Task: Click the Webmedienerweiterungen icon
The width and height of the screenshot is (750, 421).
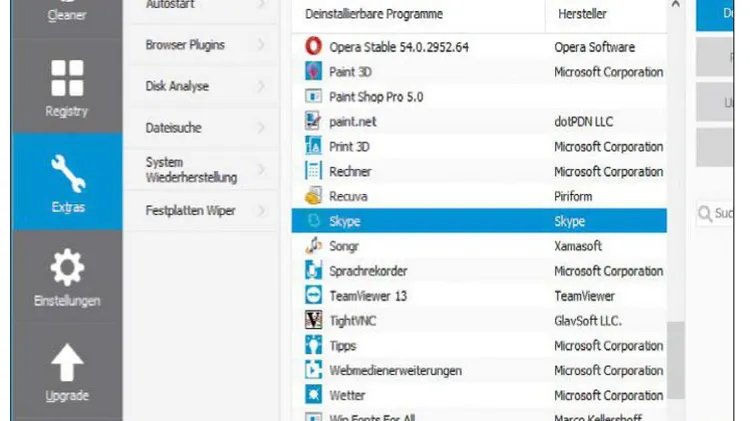Action: [x=313, y=370]
